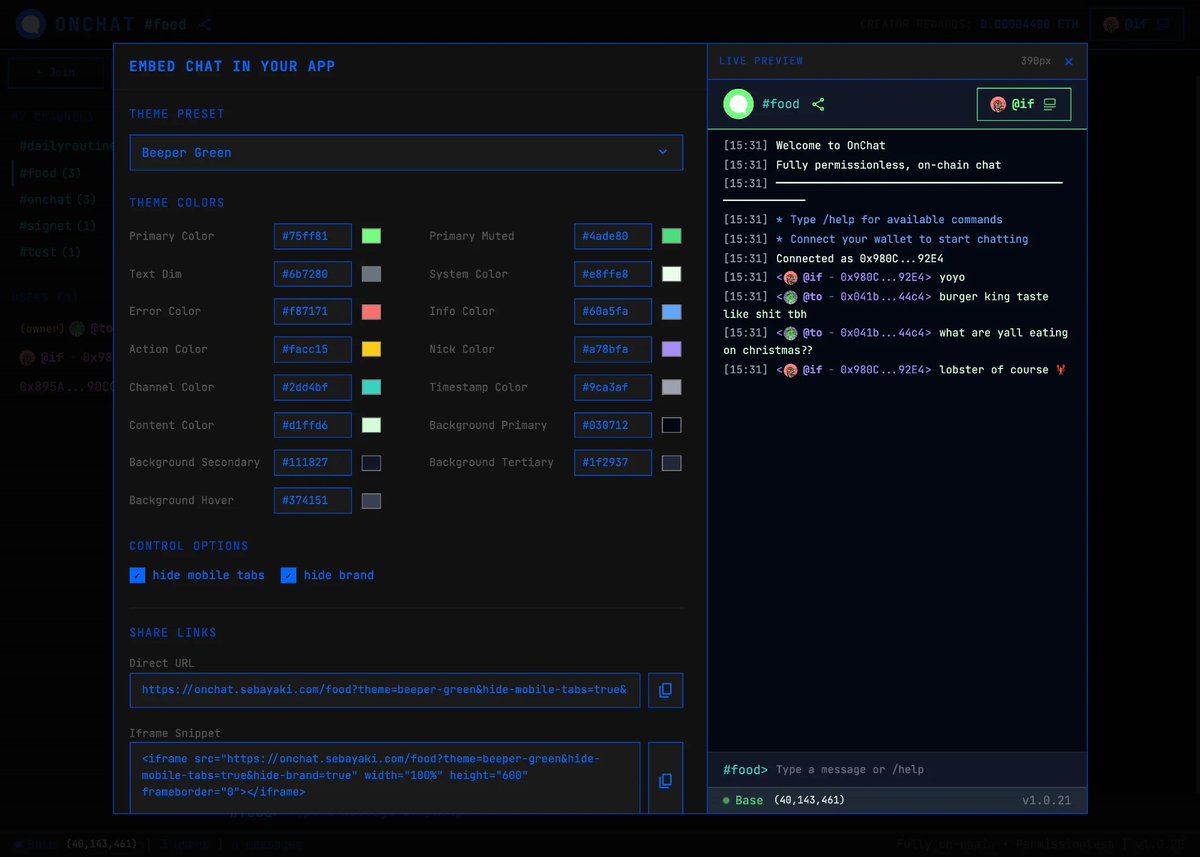Click the + Join button in background sidebar
1200x857 pixels.
56,73
